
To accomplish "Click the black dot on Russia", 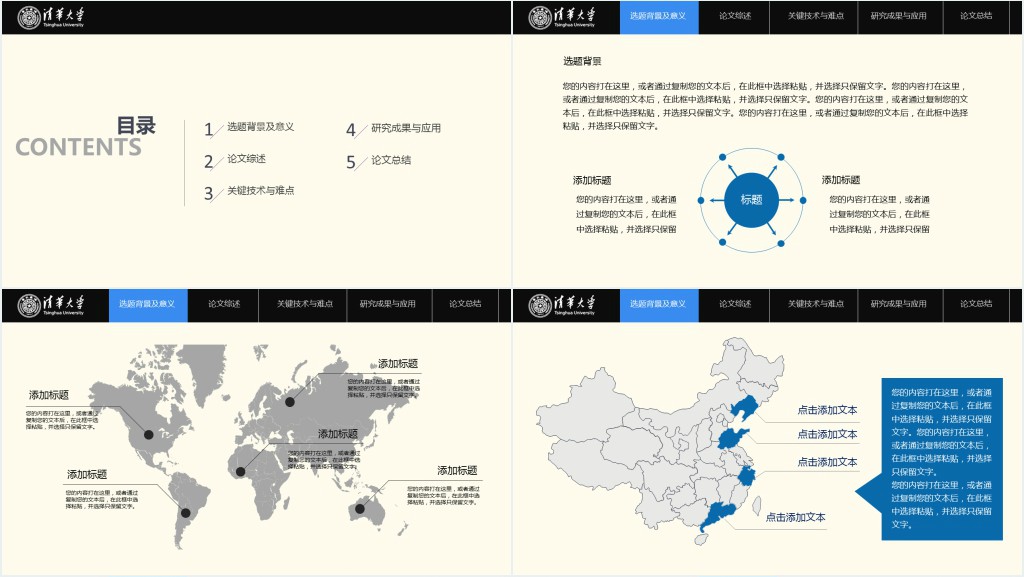I will tap(290, 401).
